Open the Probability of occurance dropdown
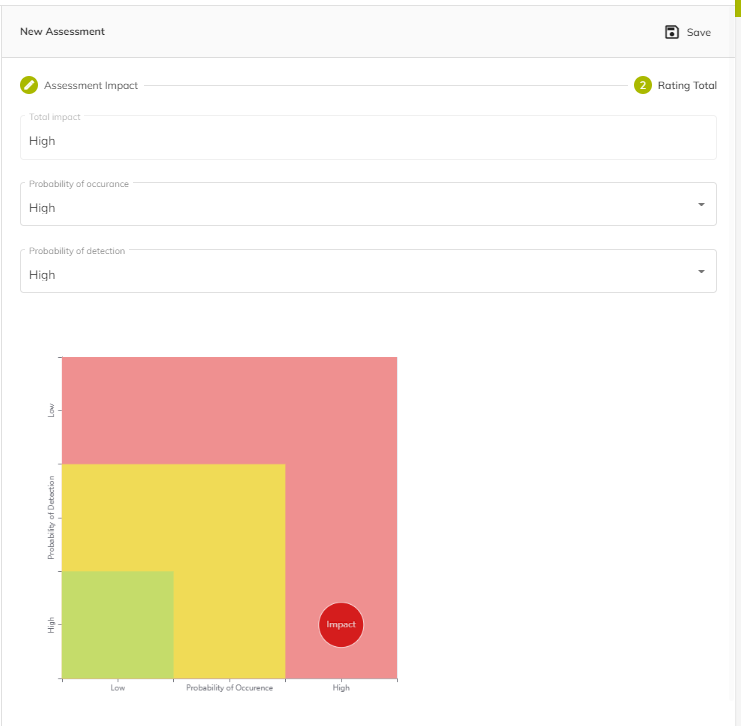This screenshot has width=741, height=726. click(x=368, y=204)
